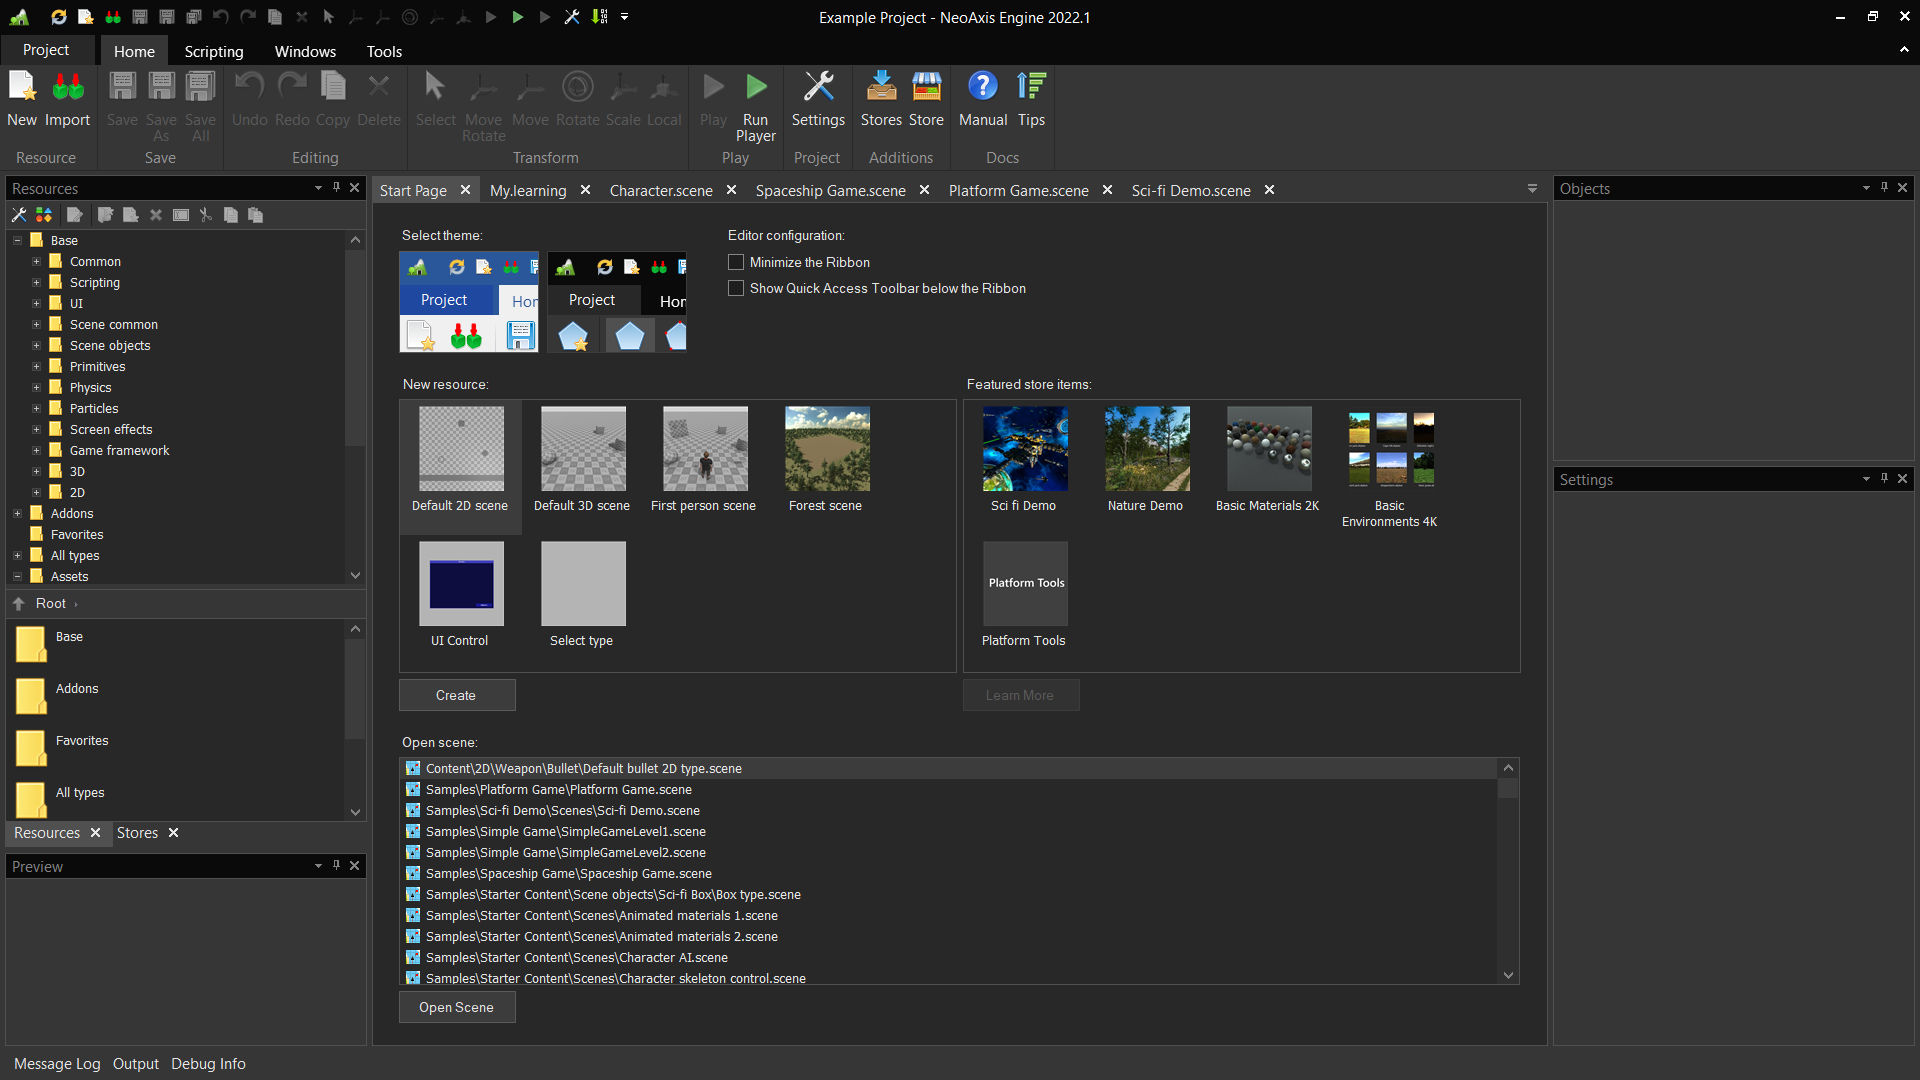Click the Store shop icon
The image size is (1920, 1080).
(926, 88)
